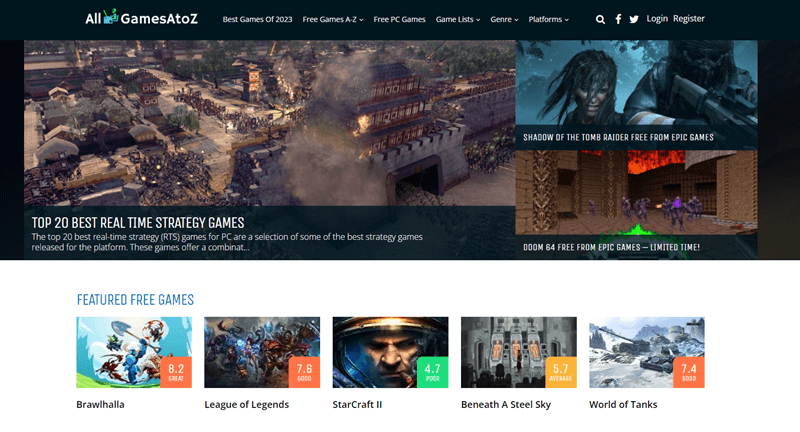Click the StarCraft II title link
This screenshot has height=432, width=800.
pos(357,404)
